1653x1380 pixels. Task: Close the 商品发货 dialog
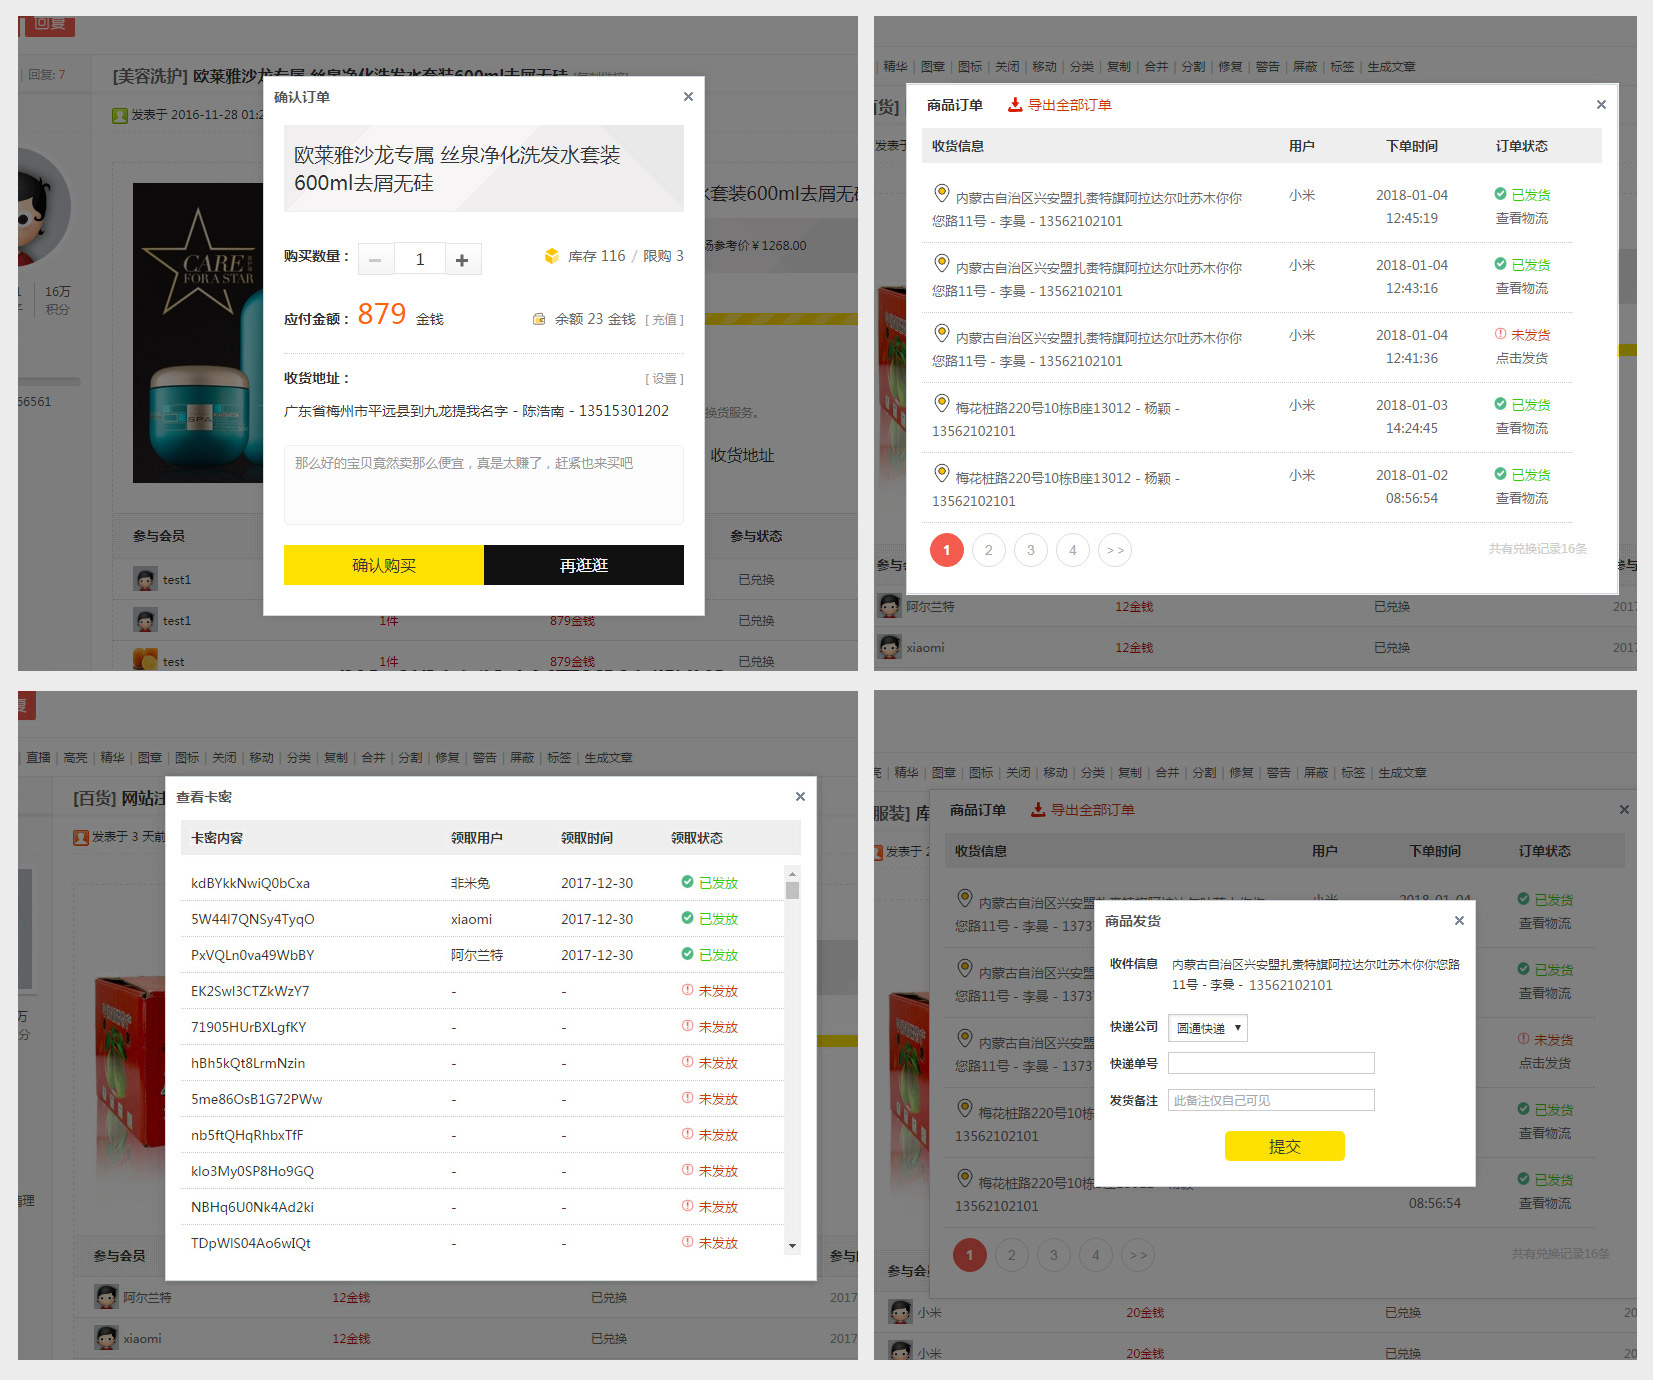coord(1459,921)
